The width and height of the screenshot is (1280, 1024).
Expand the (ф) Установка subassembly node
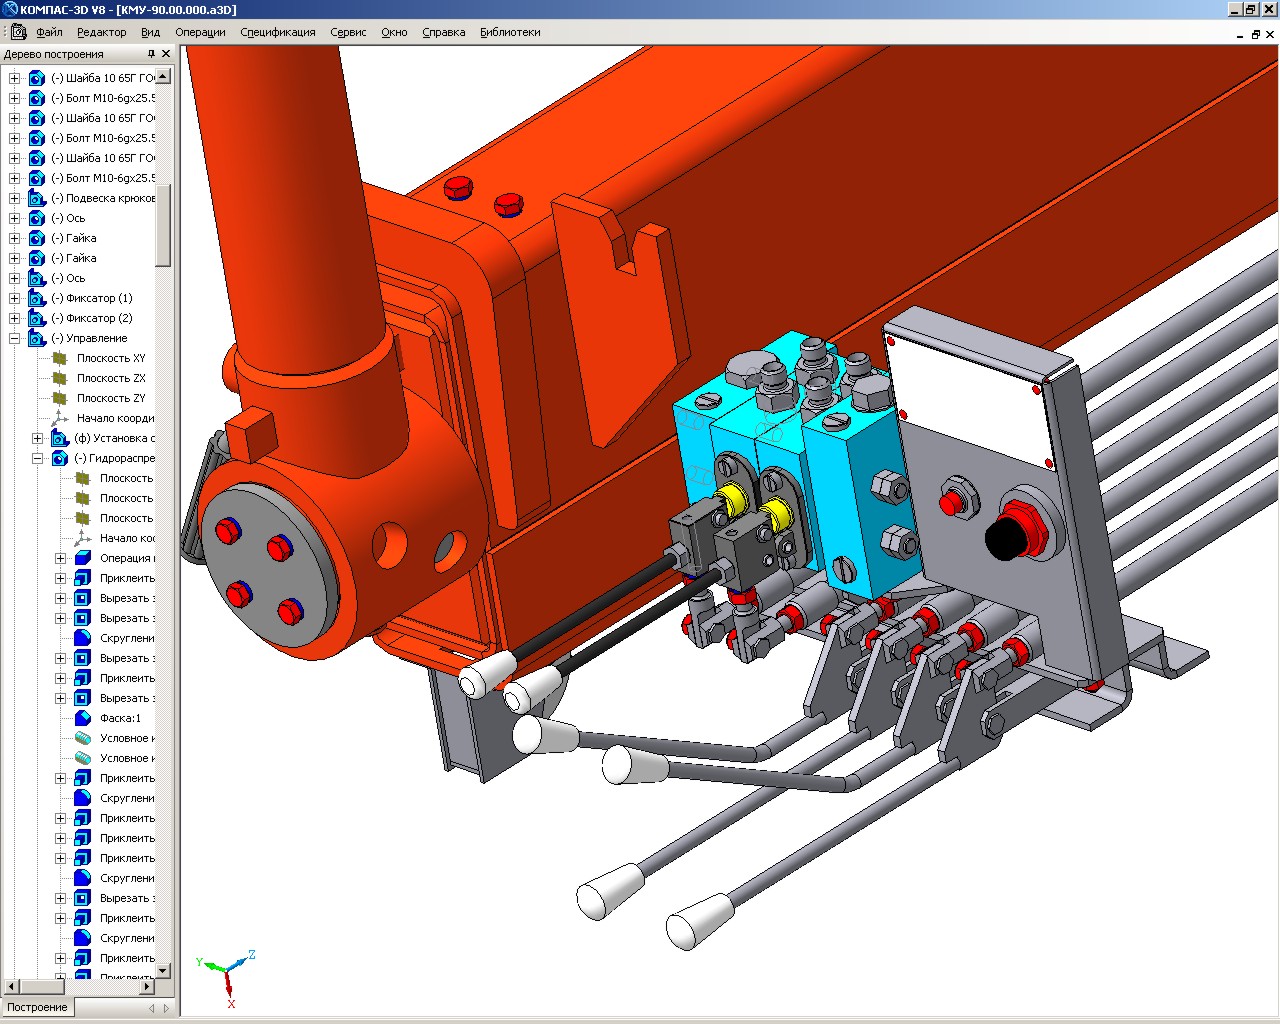38,438
